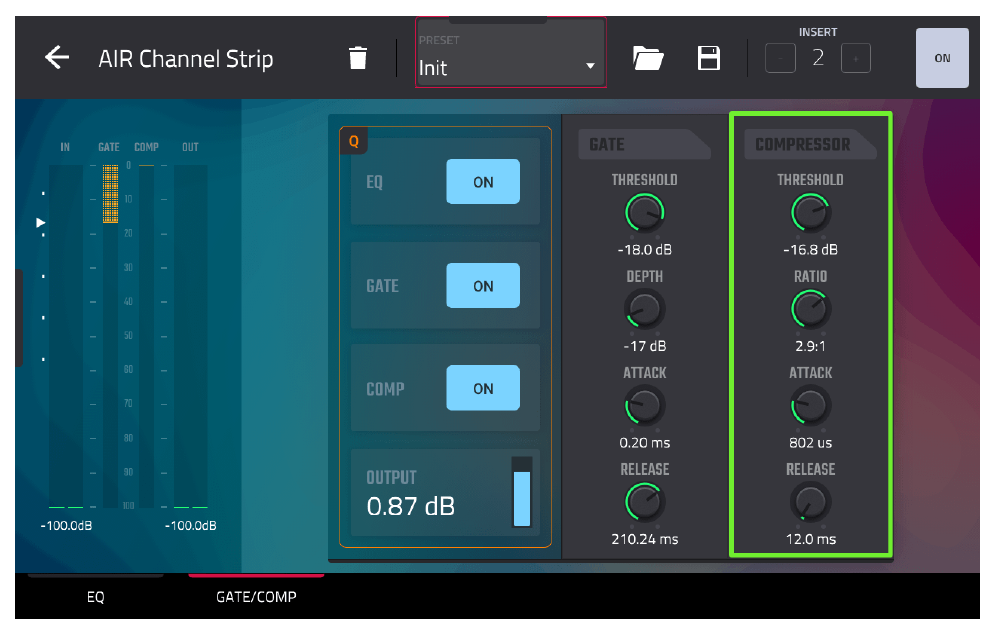The width and height of the screenshot is (996, 636).
Task: Click the AIR Channel Strip title
Action: pyautogui.click(x=185, y=58)
